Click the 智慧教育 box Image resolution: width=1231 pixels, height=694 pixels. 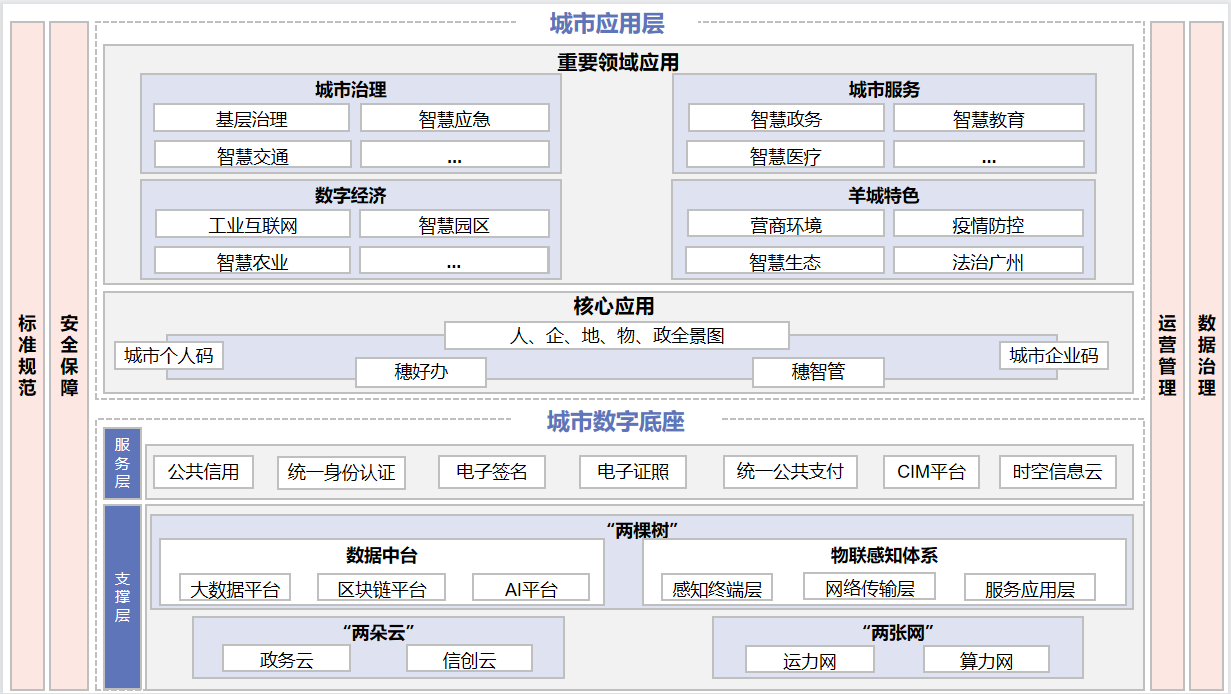click(988, 119)
